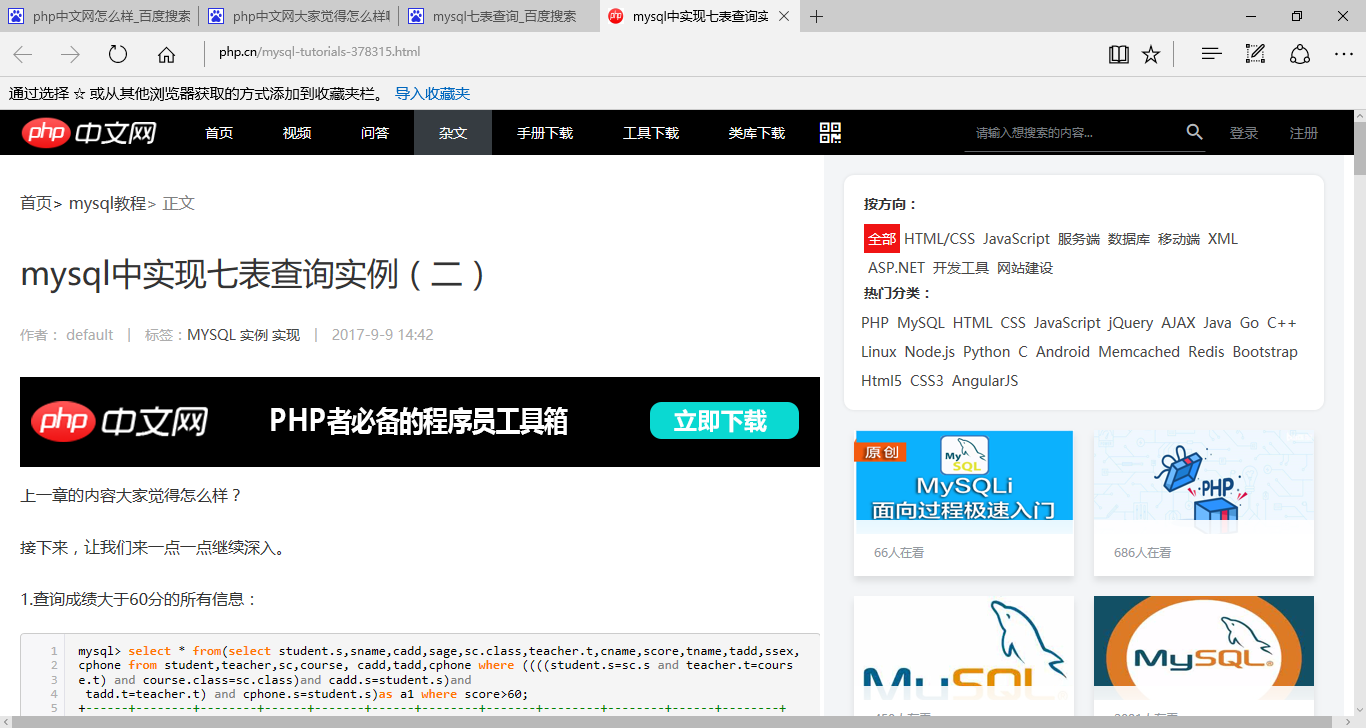Open the browser home page
The height and width of the screenshot is (728, 1366).
166,54
